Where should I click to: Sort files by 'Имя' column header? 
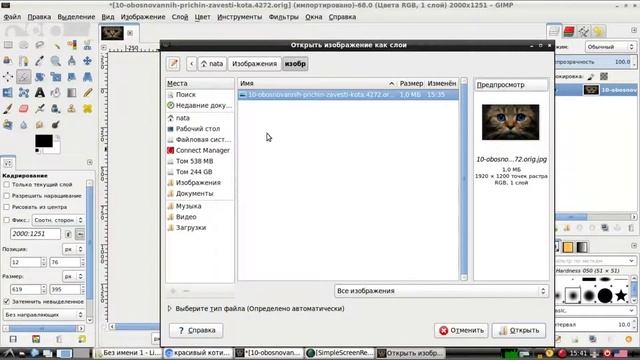(317, 83)
